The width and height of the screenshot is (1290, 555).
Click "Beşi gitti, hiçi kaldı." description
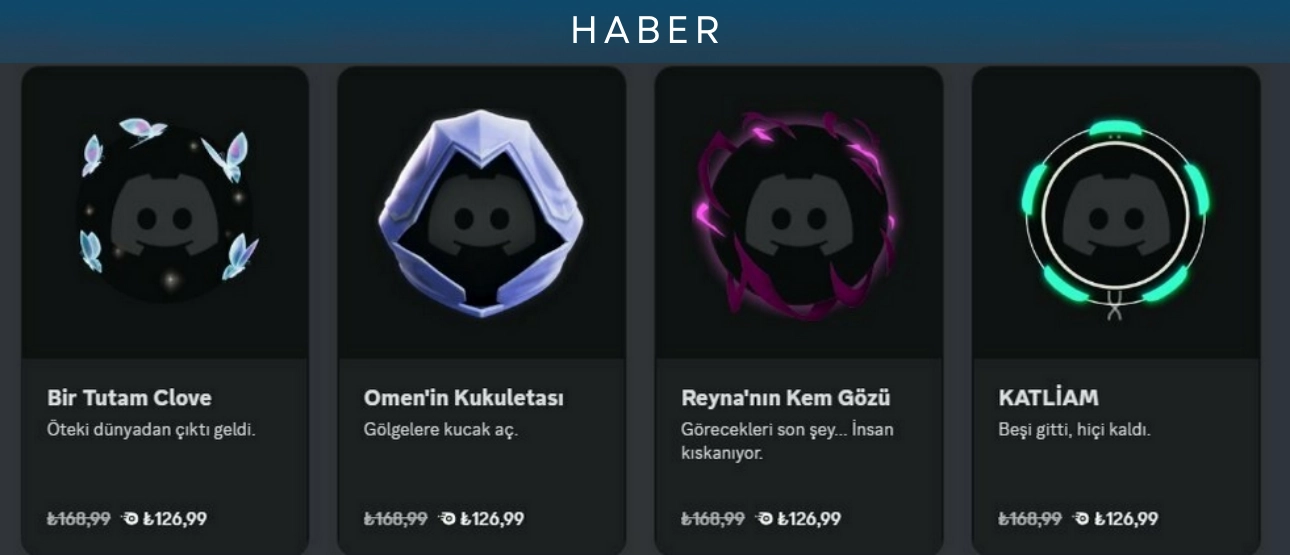pos(1075,430)
